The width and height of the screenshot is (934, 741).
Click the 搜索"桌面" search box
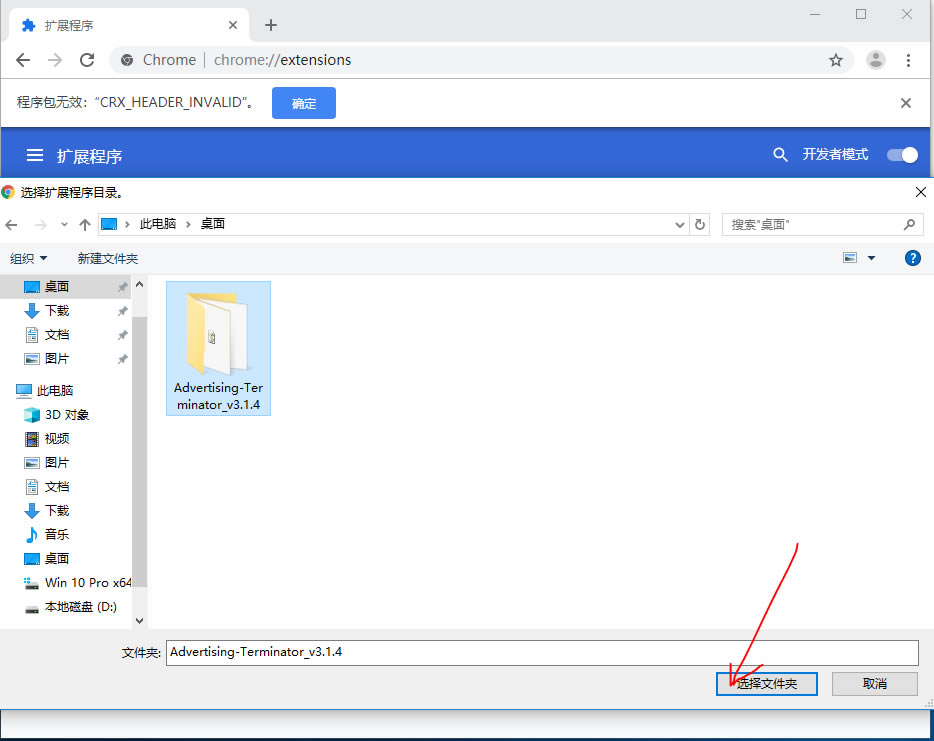click(823, 225)
